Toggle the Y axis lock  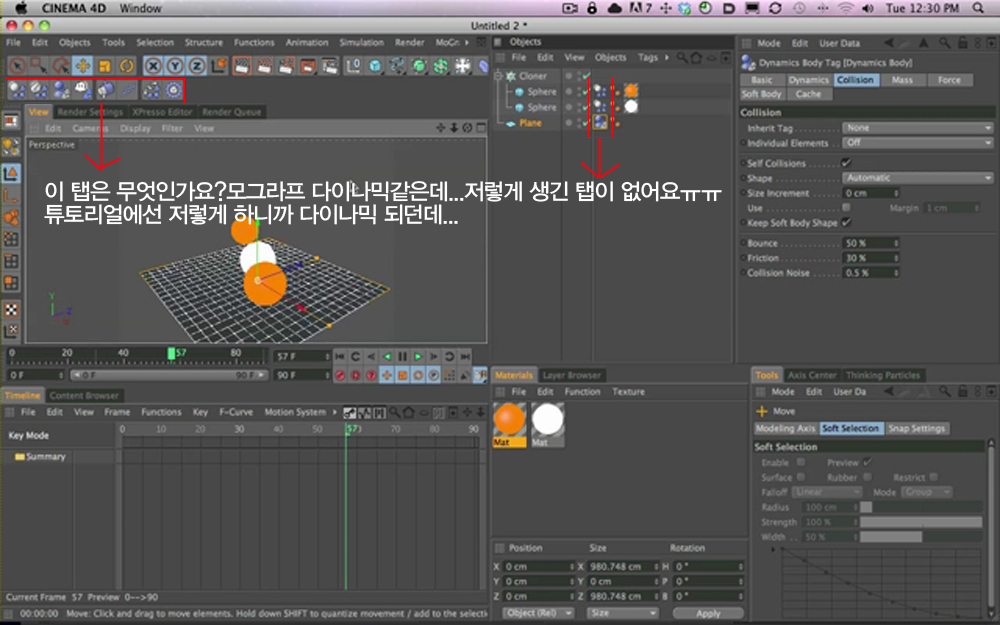pyautogui.click(x=175, y=66)
